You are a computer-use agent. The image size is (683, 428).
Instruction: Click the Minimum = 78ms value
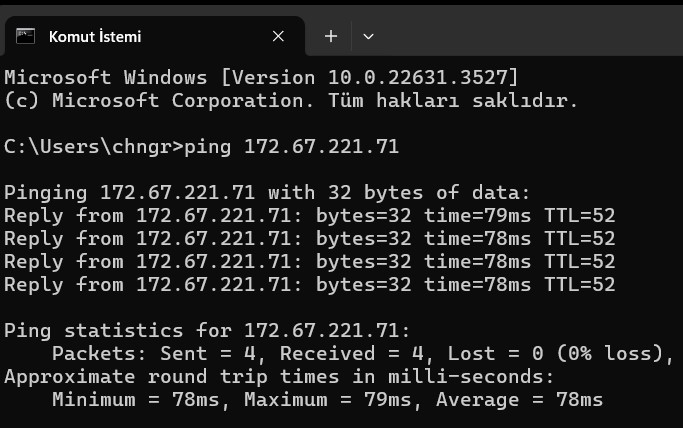(135, 400)
